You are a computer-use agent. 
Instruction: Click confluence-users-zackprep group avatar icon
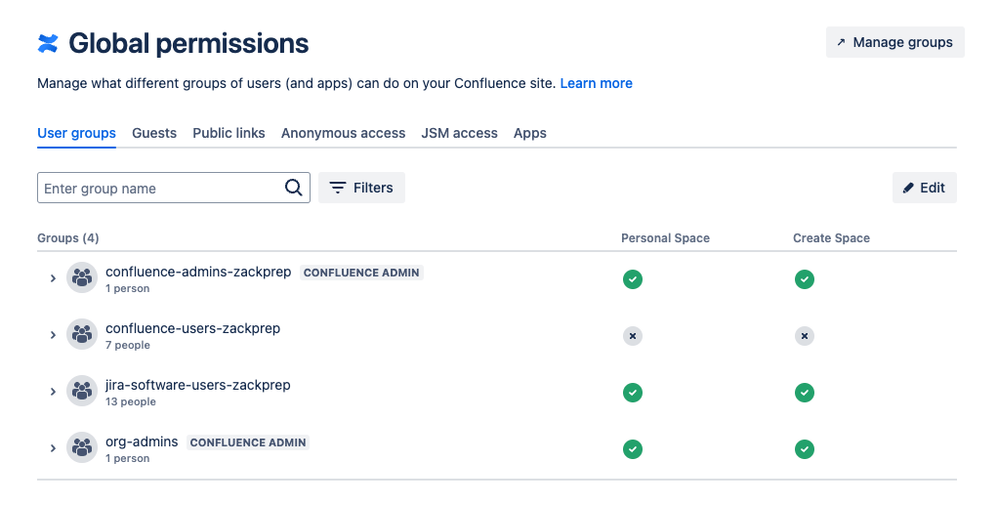(82, 334)
